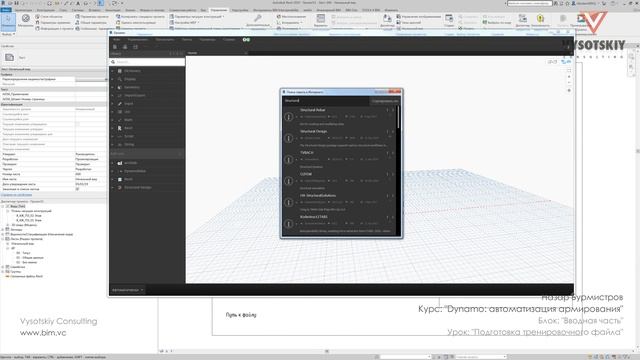Click the green icon in Dynamo menu bar

pos(246,40)
